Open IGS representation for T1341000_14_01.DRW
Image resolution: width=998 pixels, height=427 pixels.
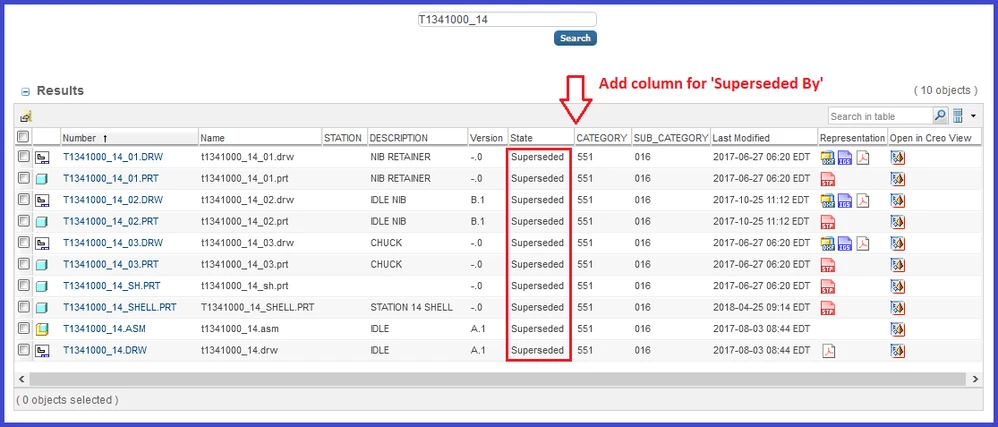845,157
